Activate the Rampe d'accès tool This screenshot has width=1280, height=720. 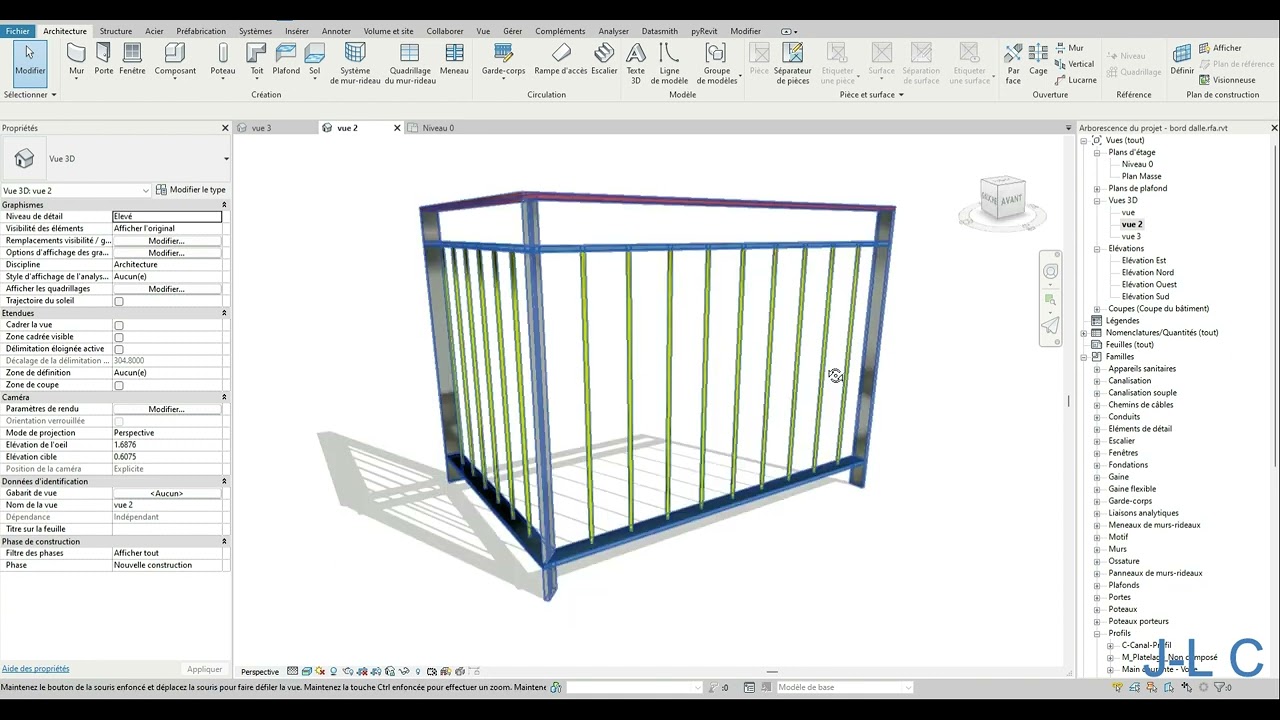(561, 60)
